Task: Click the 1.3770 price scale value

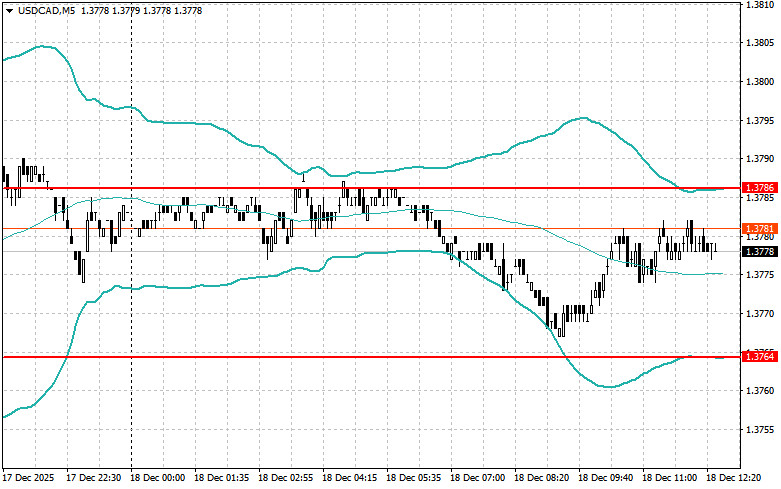Action: 760,314
